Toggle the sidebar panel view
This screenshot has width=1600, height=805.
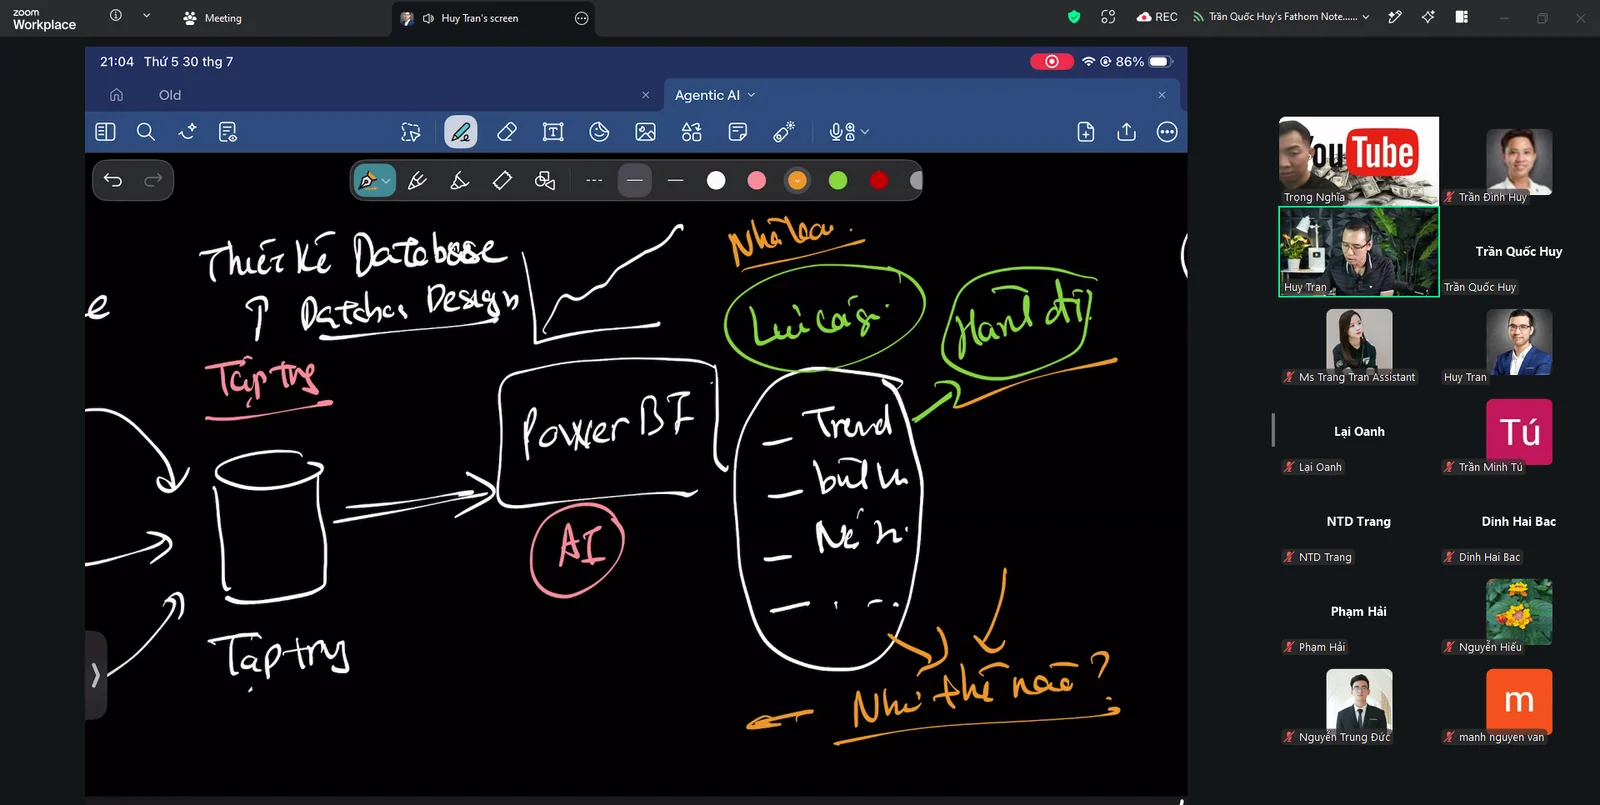105,132
